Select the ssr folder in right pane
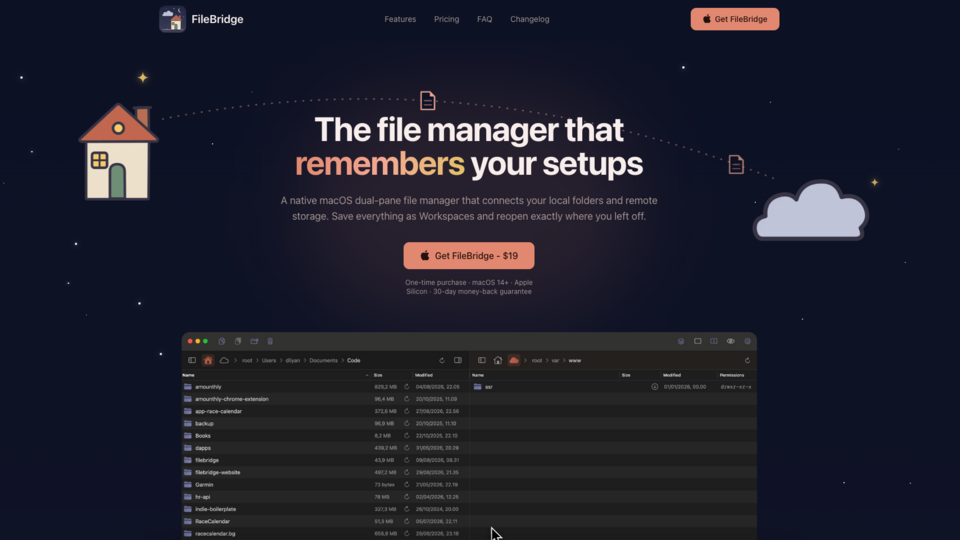The width and height of the screenshot is (960, 540). 613,387
